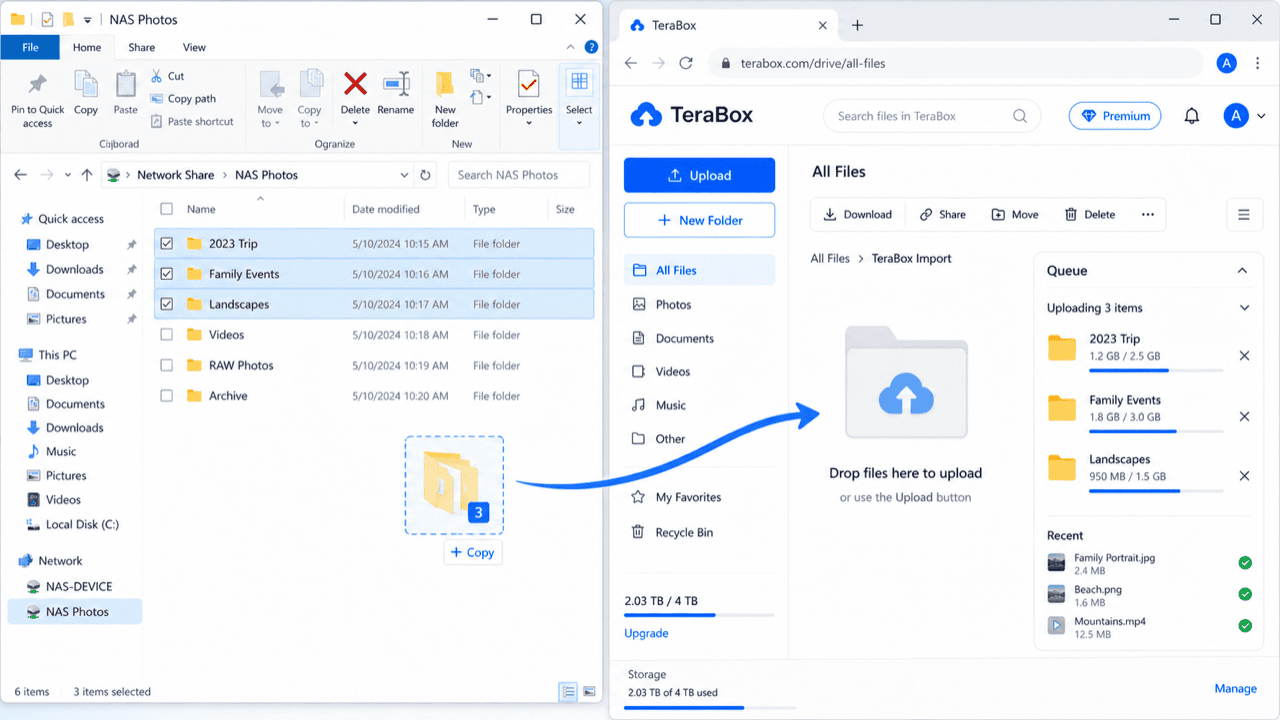Viewport: 1280px width, 720px height.
Task: Click the Chrome address bar URL
Action: click(x=813, y=63)
